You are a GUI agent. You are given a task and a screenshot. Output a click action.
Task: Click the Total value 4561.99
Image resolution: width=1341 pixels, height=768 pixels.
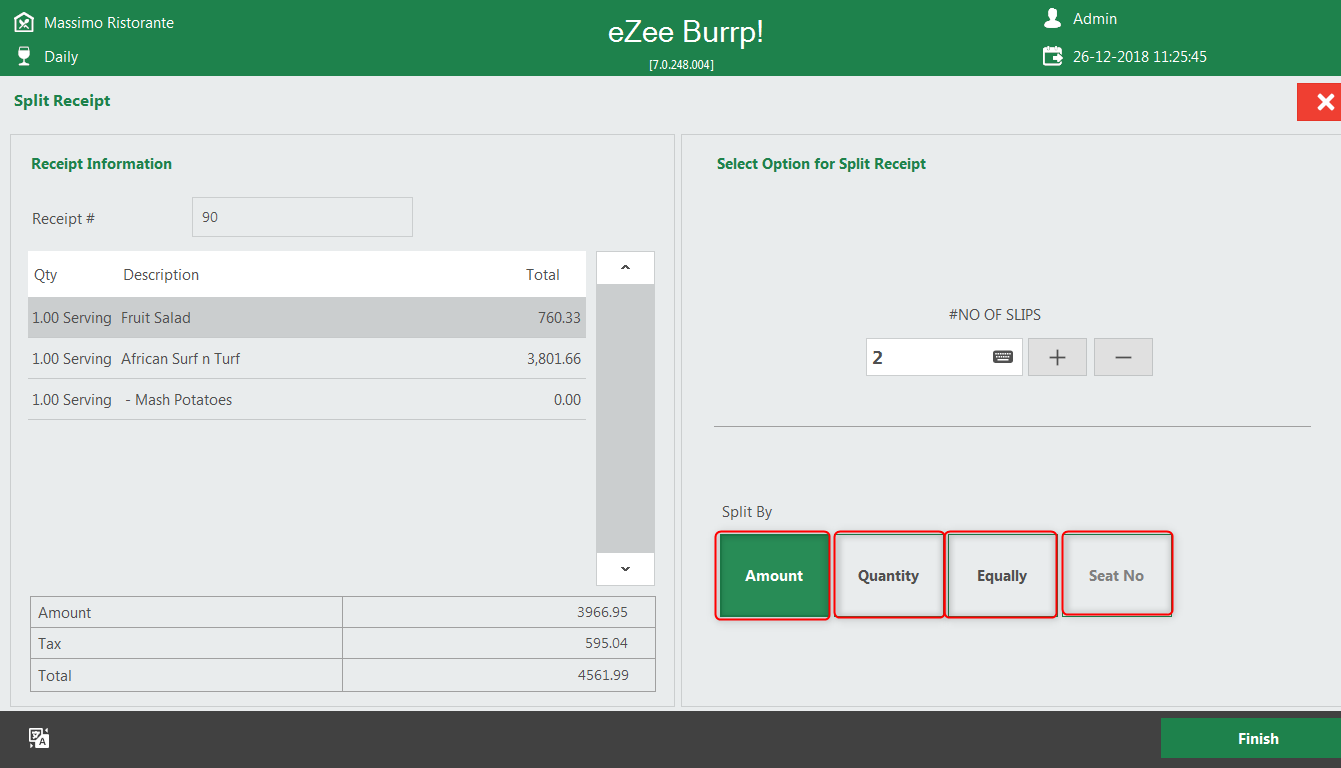[603, 675]
